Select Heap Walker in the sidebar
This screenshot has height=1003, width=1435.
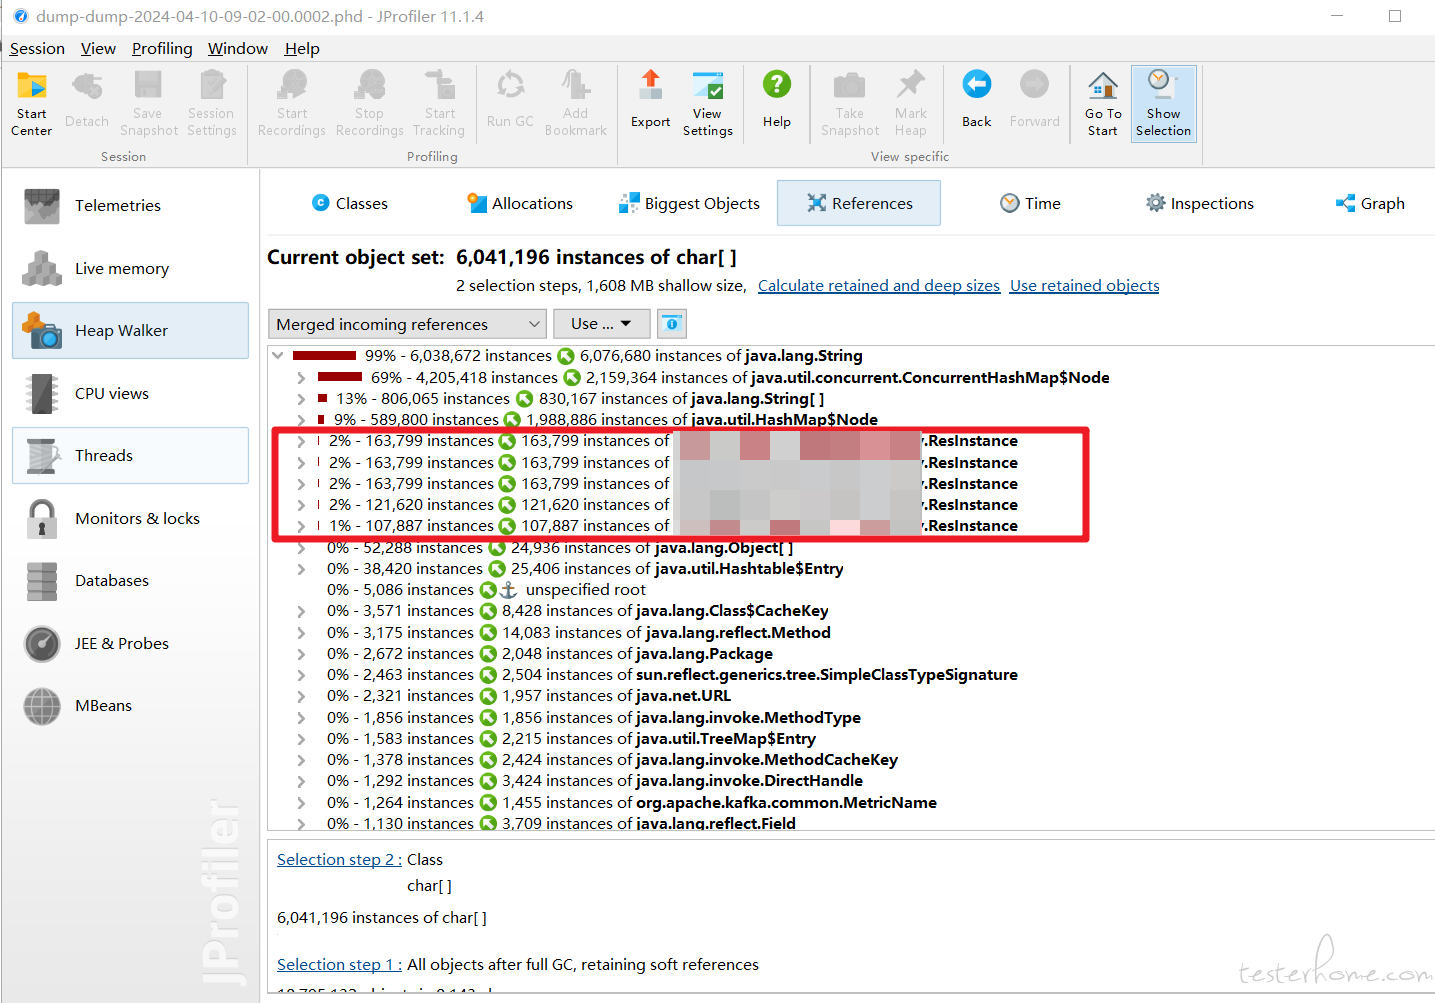130,330
